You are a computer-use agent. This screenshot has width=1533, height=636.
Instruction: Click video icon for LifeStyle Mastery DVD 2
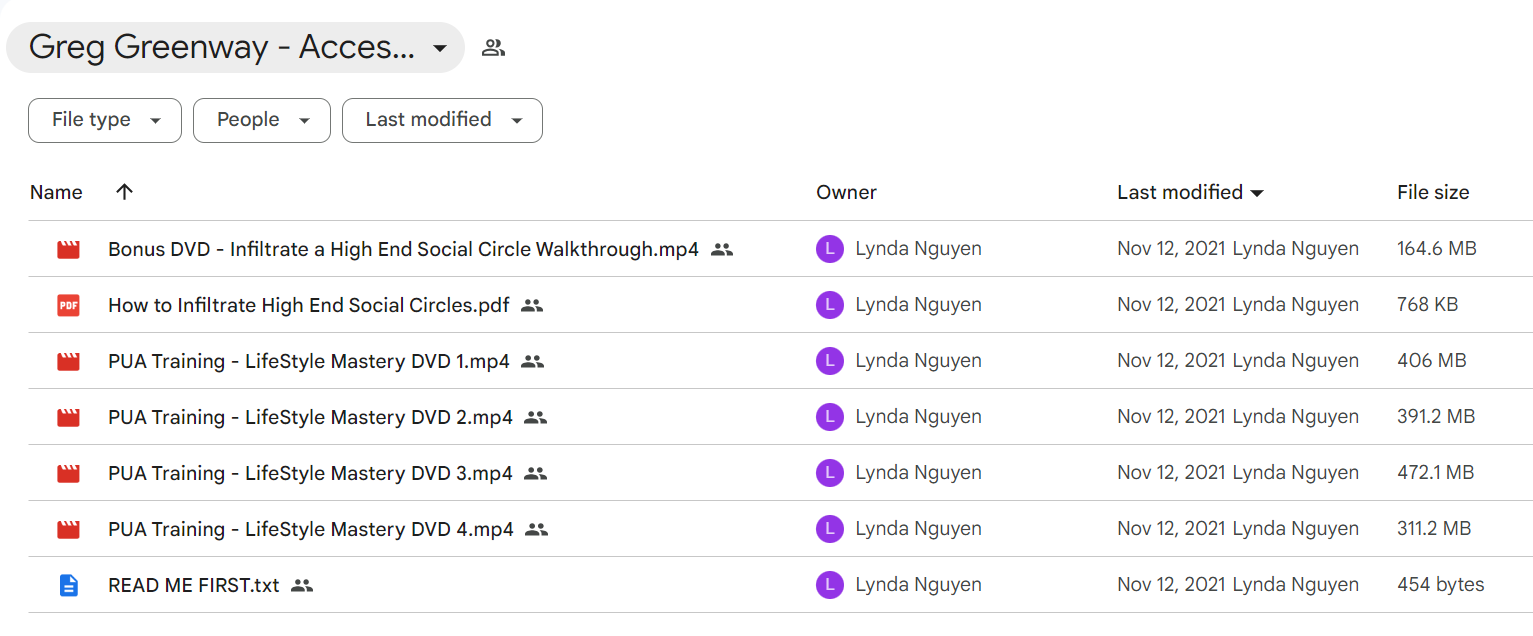tap(68, 418)
